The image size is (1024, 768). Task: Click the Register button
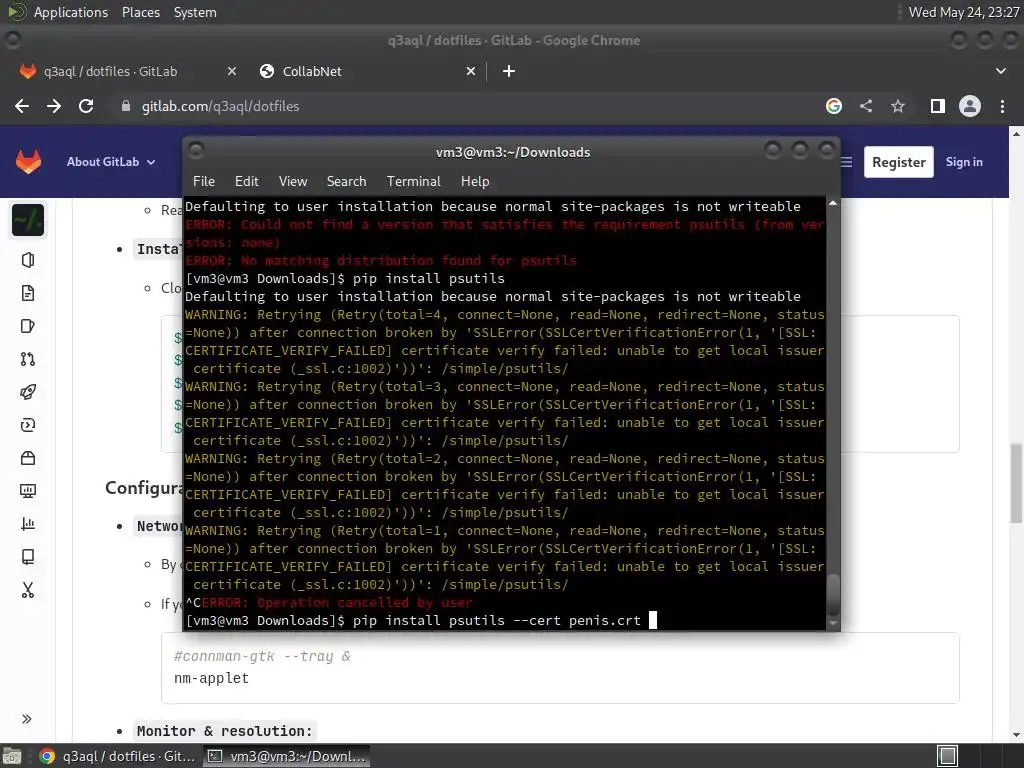[899, 162]
